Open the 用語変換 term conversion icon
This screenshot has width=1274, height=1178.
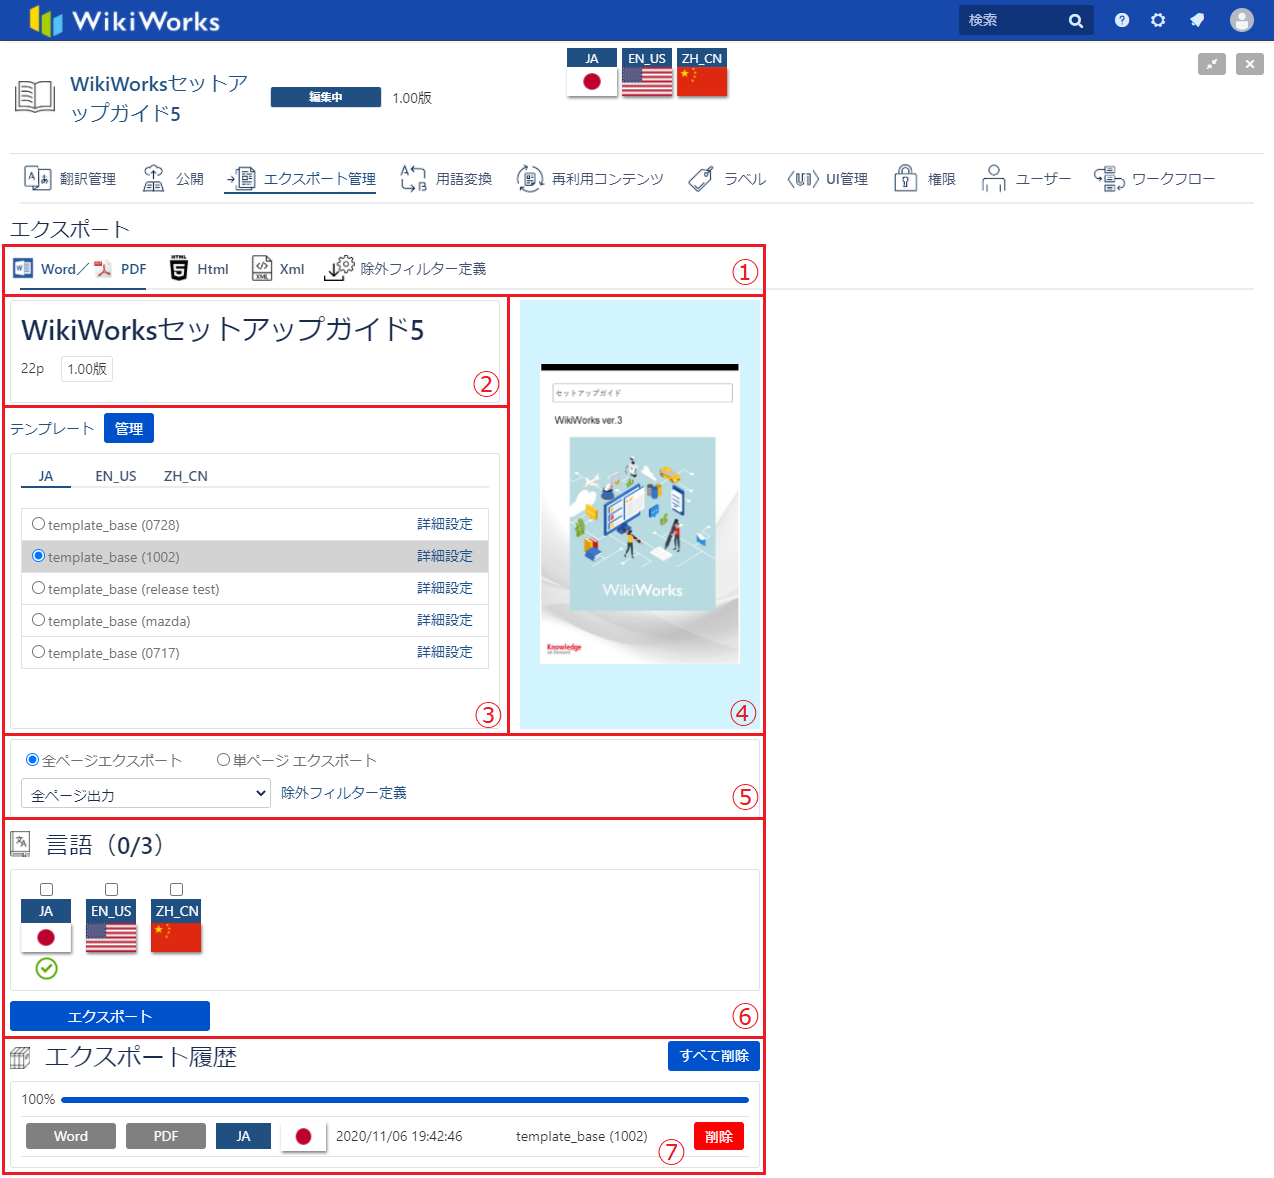coord(413,178)
